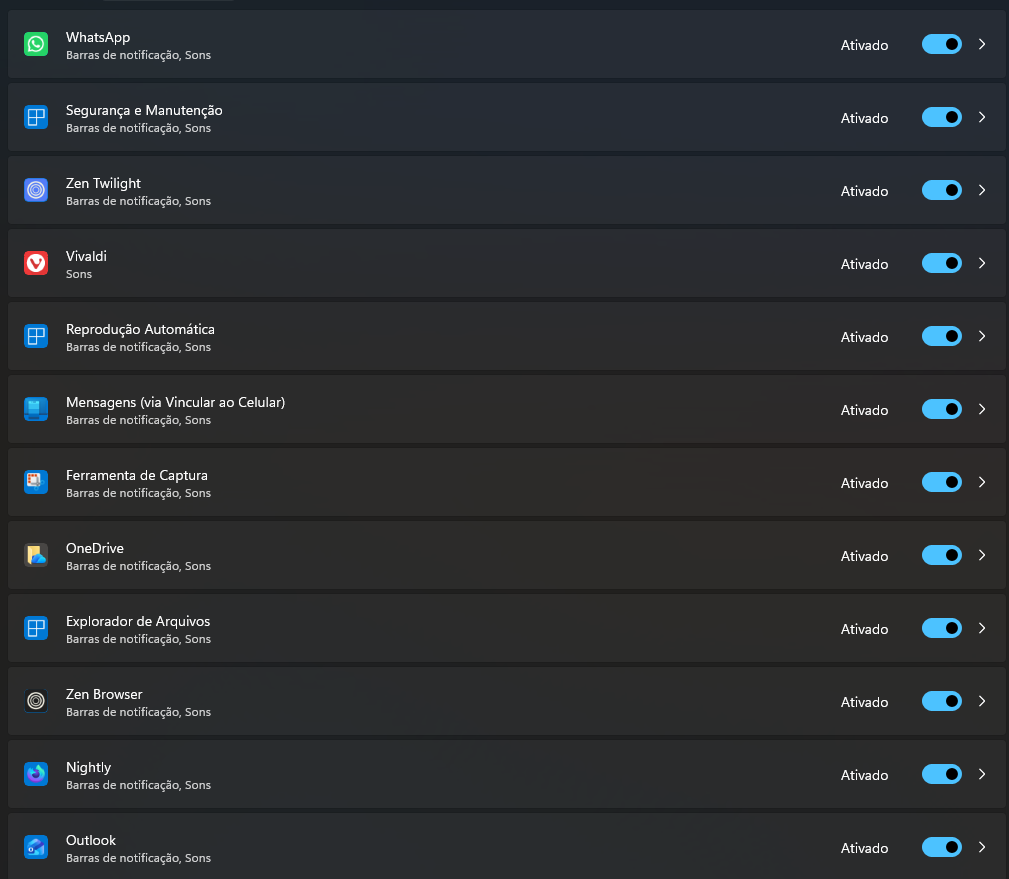This screenshot has height=879, width=1009.
Task: Click the Outlook app icon
Action: (x=36, y=847)
